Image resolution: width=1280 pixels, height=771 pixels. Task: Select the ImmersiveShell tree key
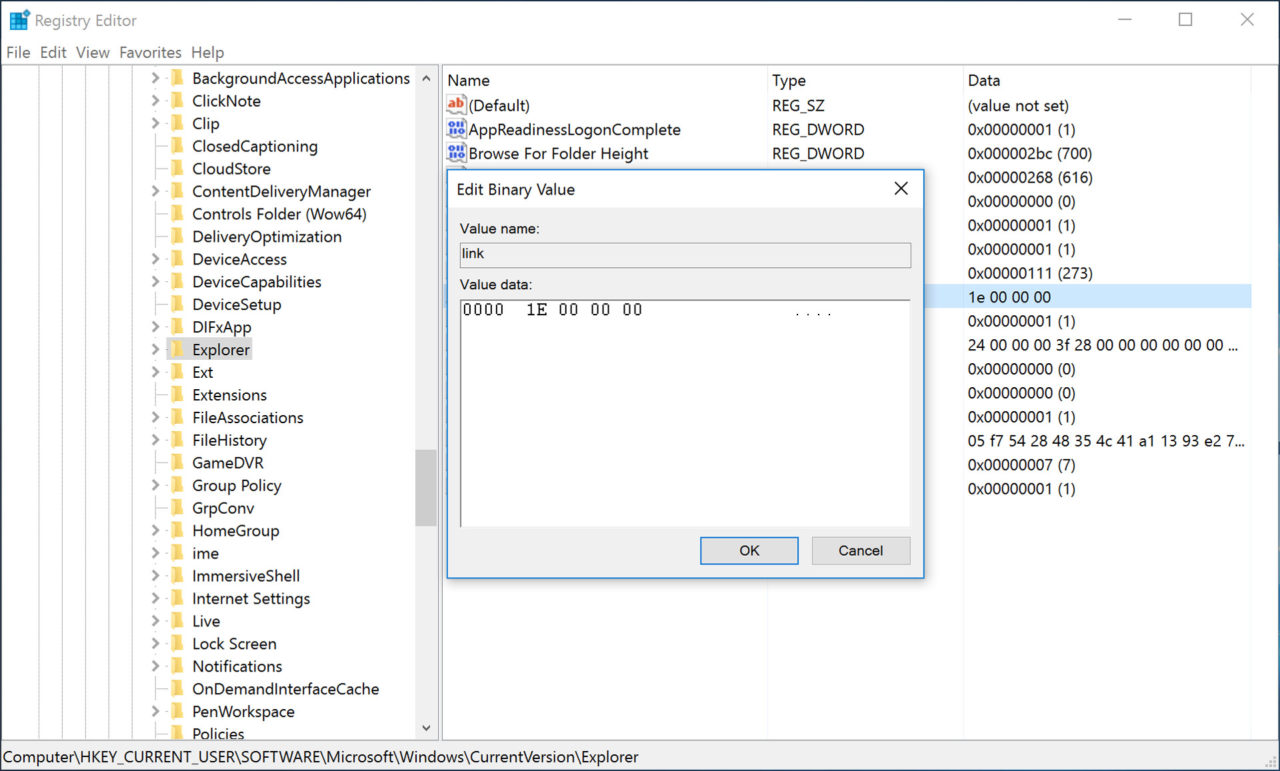[x=246, y=576]
